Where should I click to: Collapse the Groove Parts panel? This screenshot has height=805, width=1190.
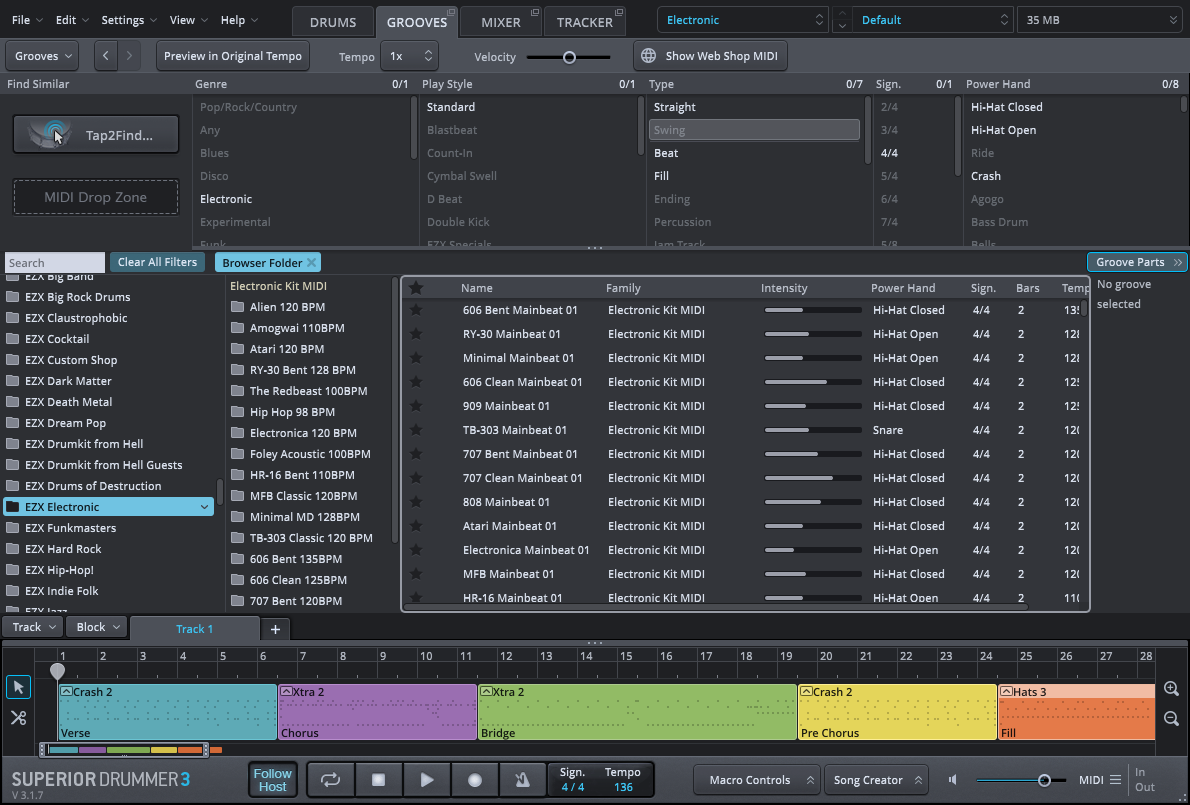[1138, 263]
